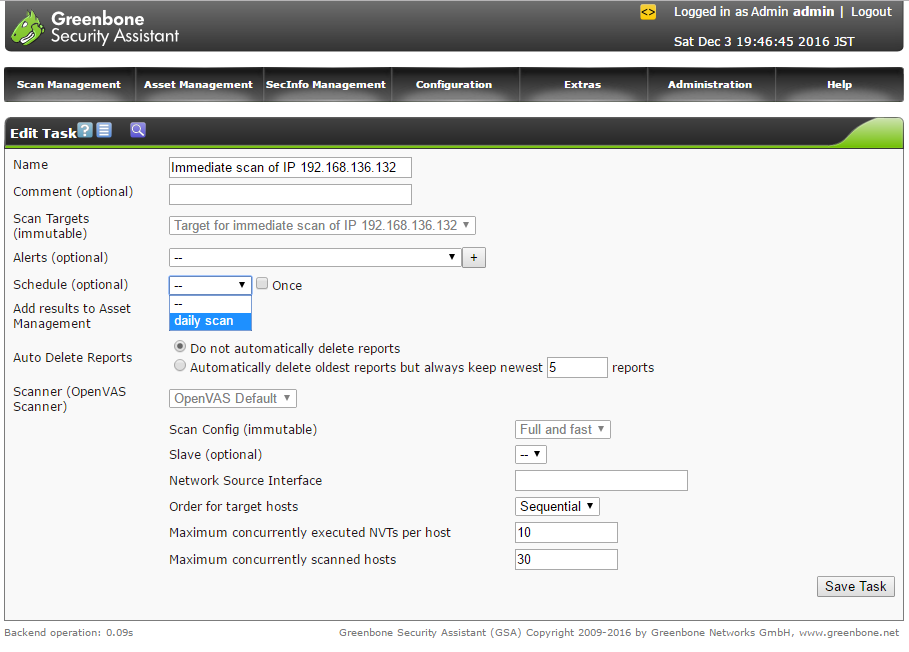The height and width of the screenshot is (652, 909).
Task: Click the Network Source Interface field
Action: [601, 481]
